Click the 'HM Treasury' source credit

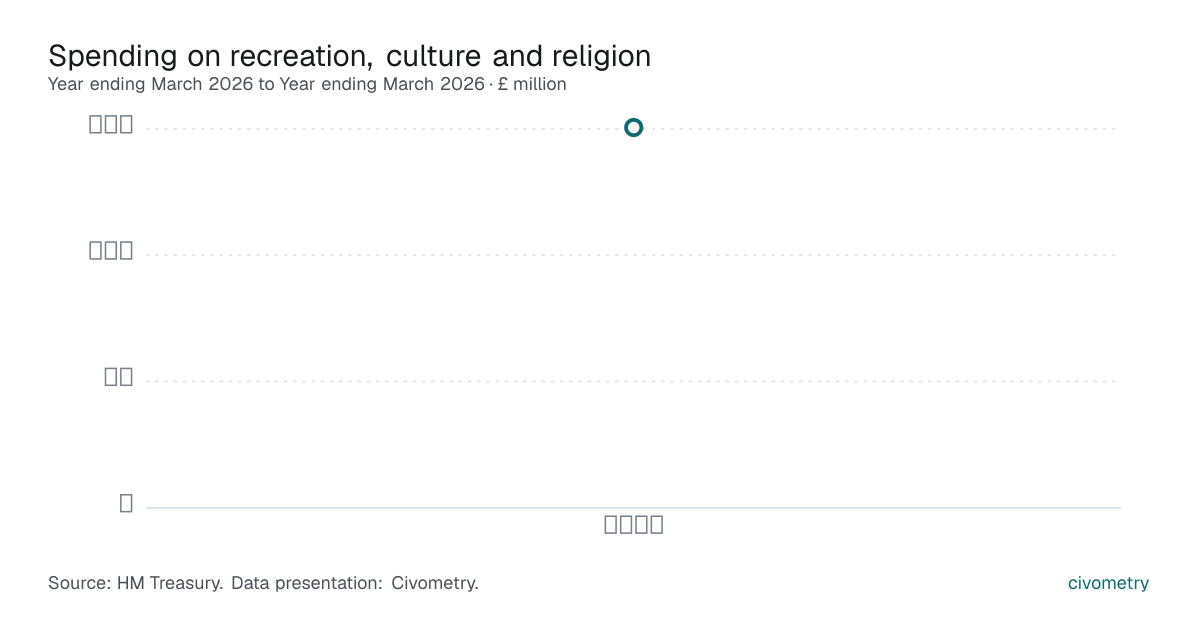coord(170,583)
